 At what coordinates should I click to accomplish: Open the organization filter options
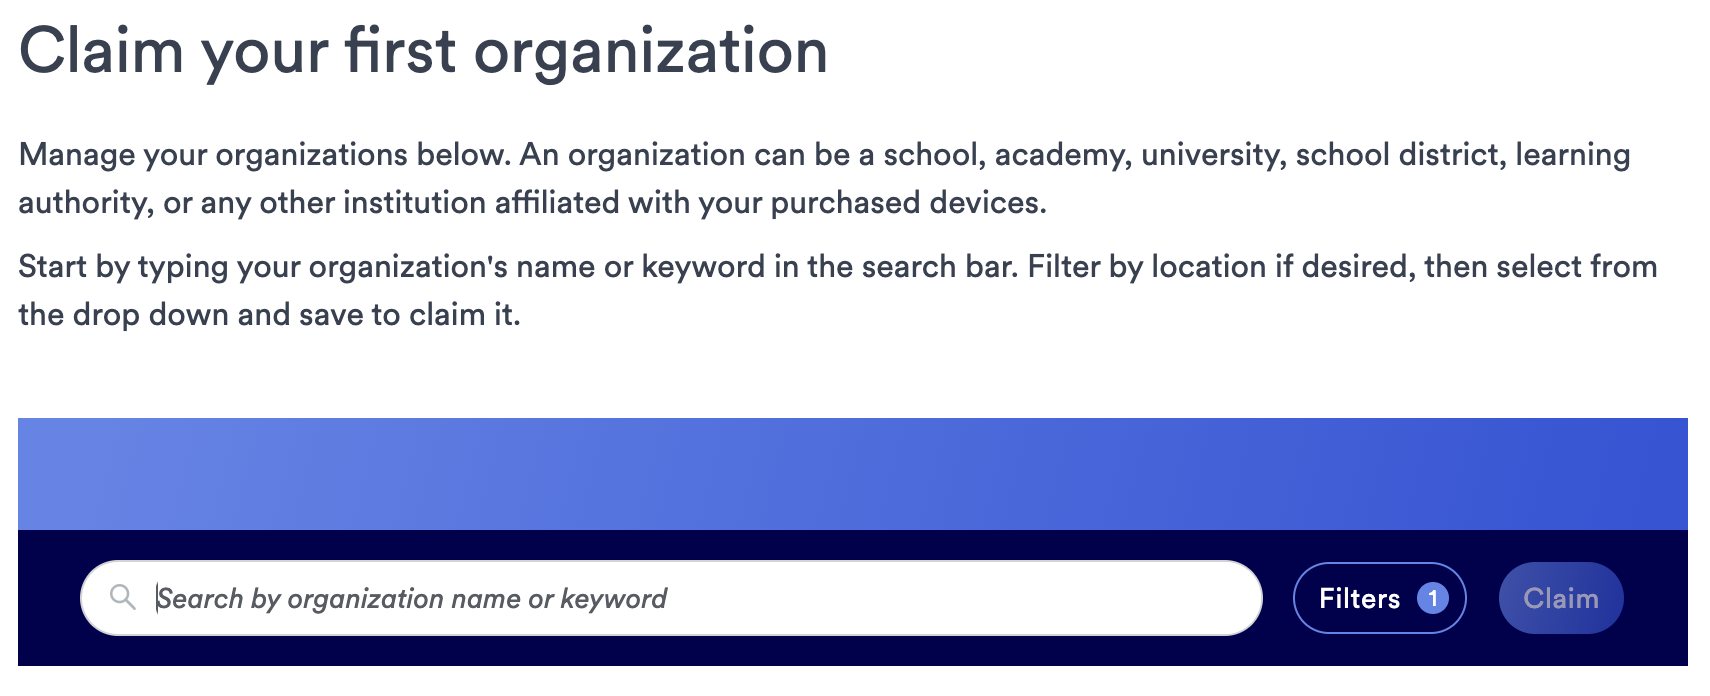tap(1380, 597)
